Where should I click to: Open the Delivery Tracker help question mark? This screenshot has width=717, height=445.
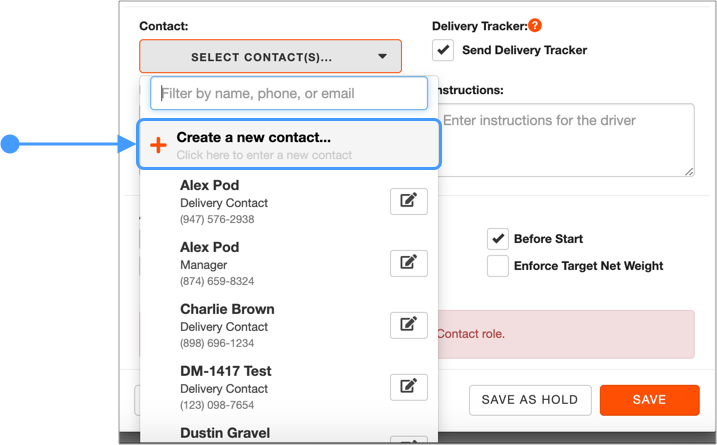coord(535,26)
